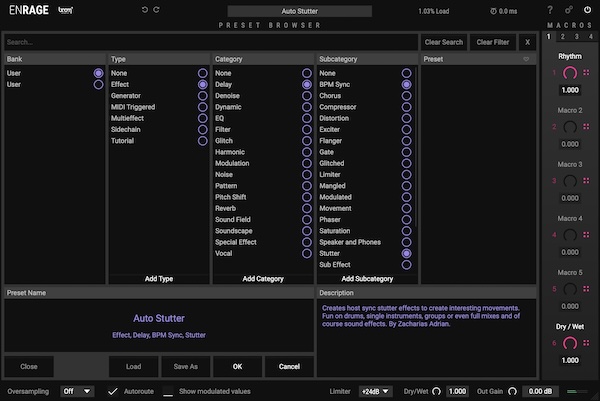Switch to macro page 3 tab
Image resolution: width=600 pixels, height=401 pixels.
pyautogui.click(x=577, y=36)
